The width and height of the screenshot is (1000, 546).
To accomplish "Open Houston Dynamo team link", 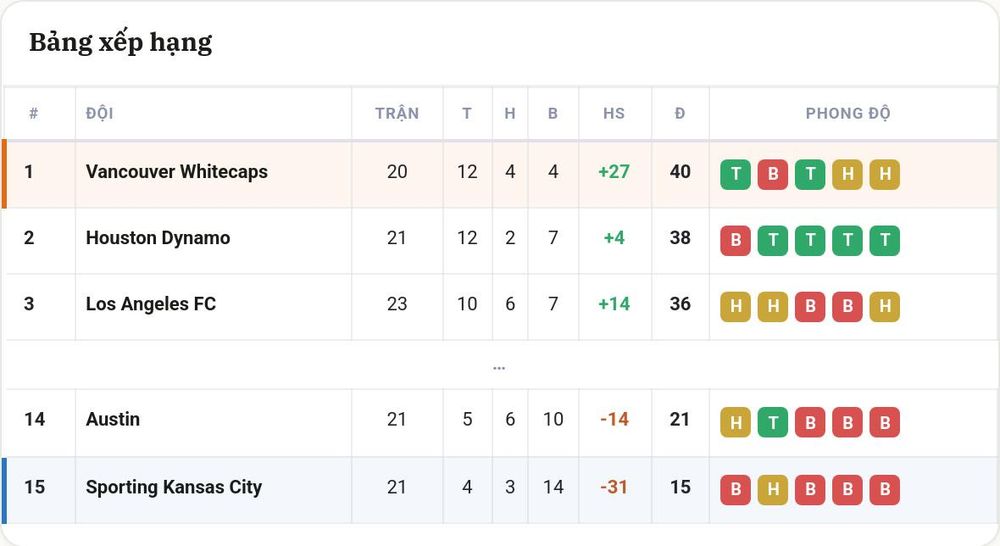I will 158,238.
